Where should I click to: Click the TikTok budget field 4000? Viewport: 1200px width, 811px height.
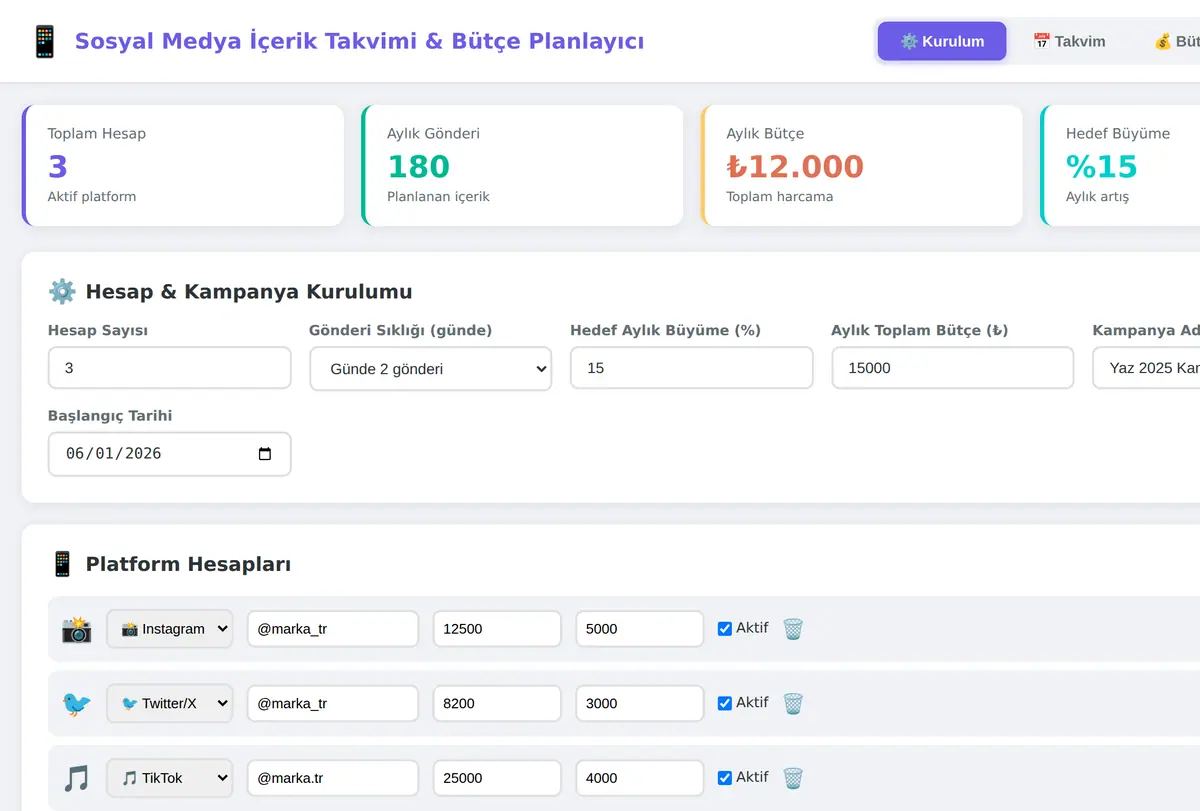pyautogui.click(x=640, y=778)
